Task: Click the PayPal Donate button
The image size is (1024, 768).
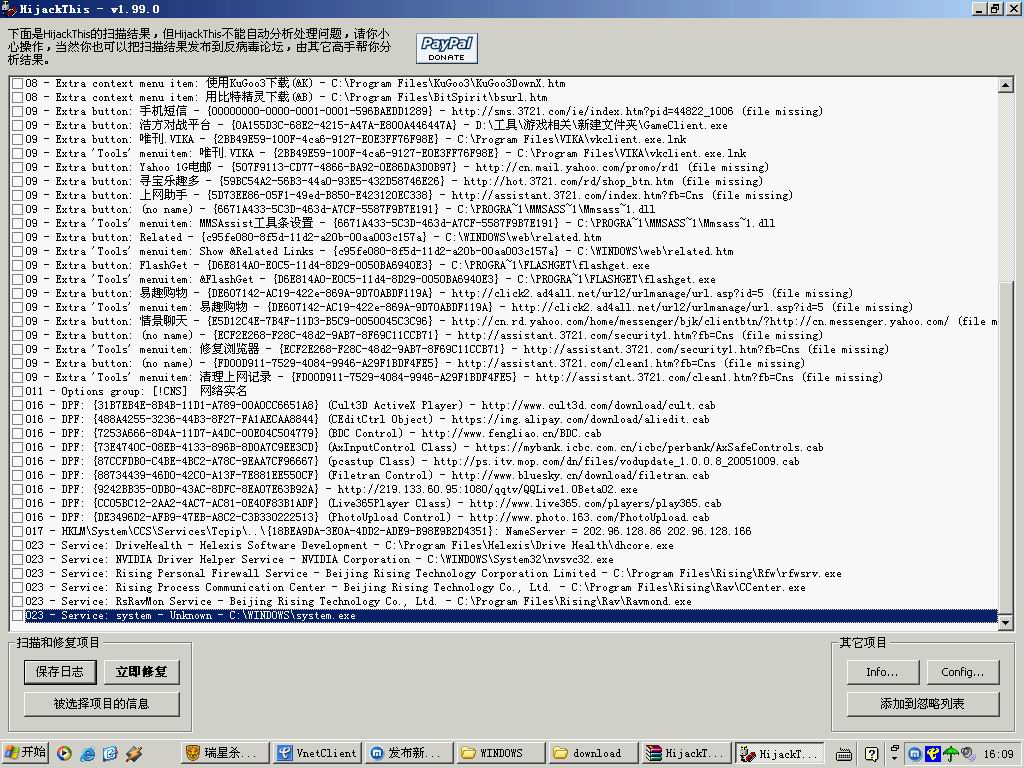Action: pyautogui.click(x=447, y=48)
